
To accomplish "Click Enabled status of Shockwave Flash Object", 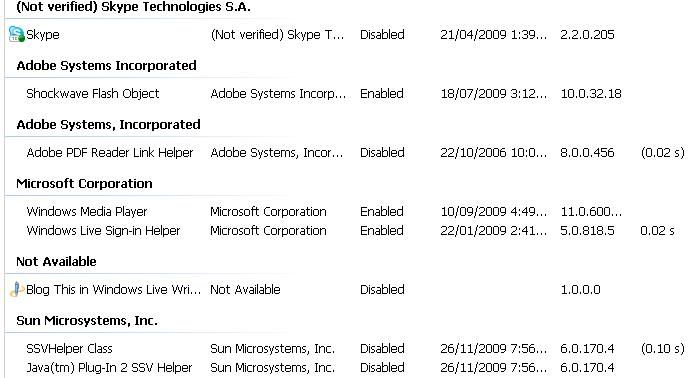I will click(382, 93).
